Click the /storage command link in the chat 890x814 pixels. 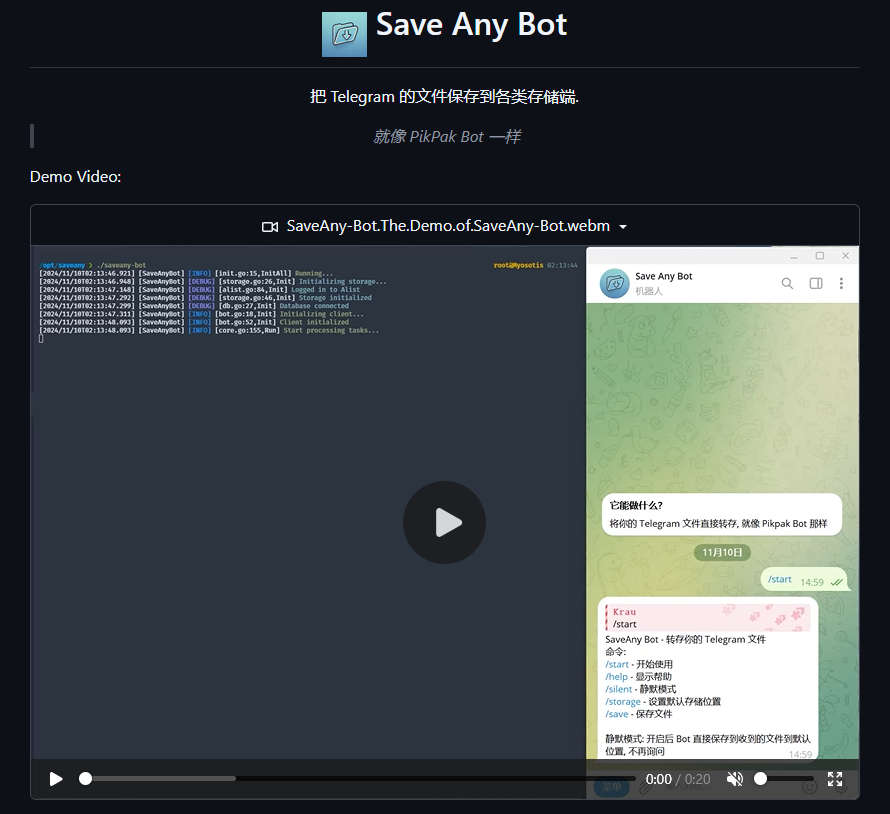pyautogui.click(x=623, y=702)
